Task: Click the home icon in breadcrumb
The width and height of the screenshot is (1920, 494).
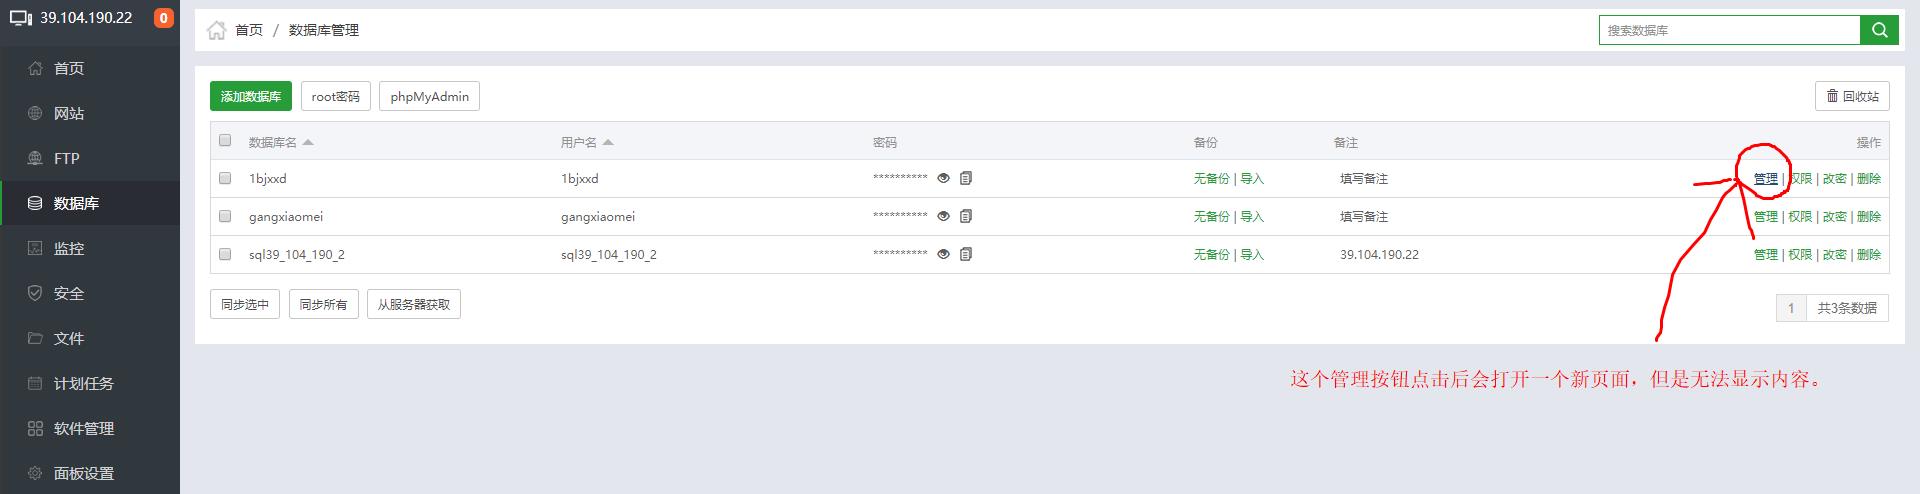Action: 216,30
